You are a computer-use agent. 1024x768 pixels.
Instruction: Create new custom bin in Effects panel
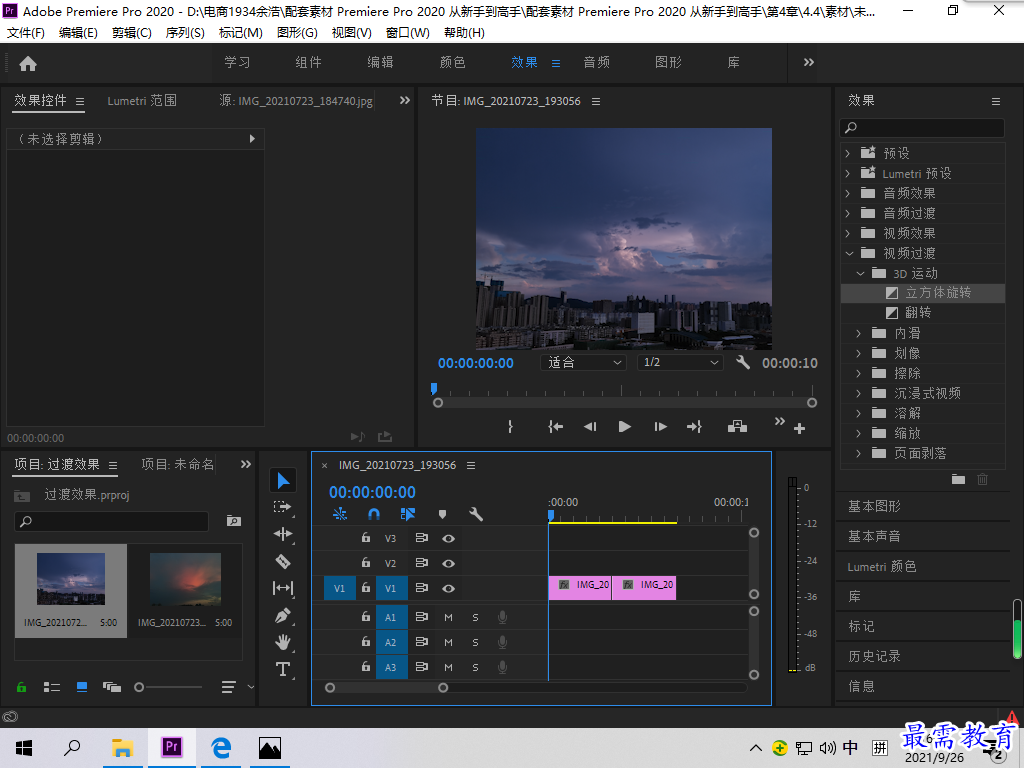[x=958, y=479]
